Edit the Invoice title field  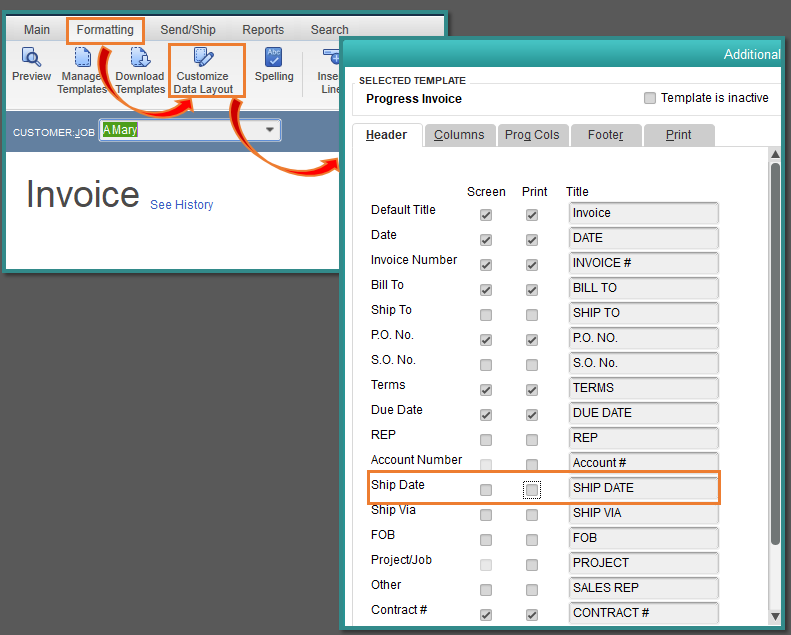(x=644, y=213)
